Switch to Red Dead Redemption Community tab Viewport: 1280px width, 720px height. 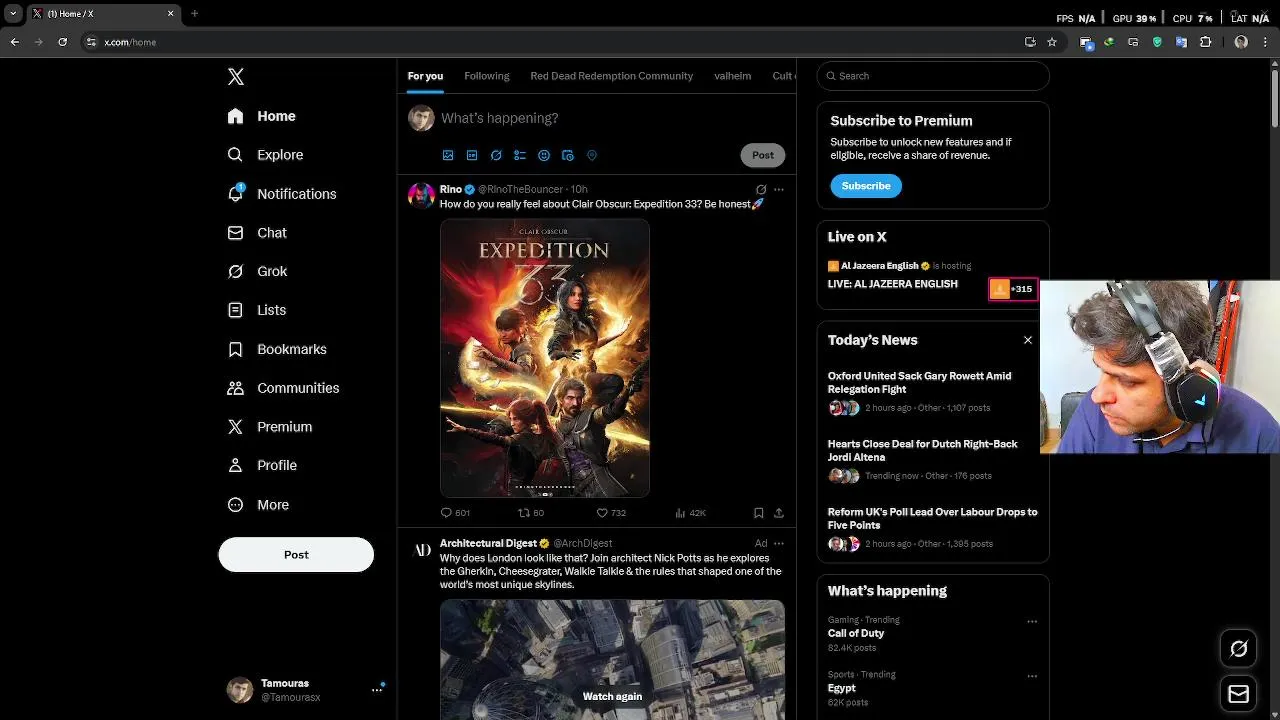611,76
